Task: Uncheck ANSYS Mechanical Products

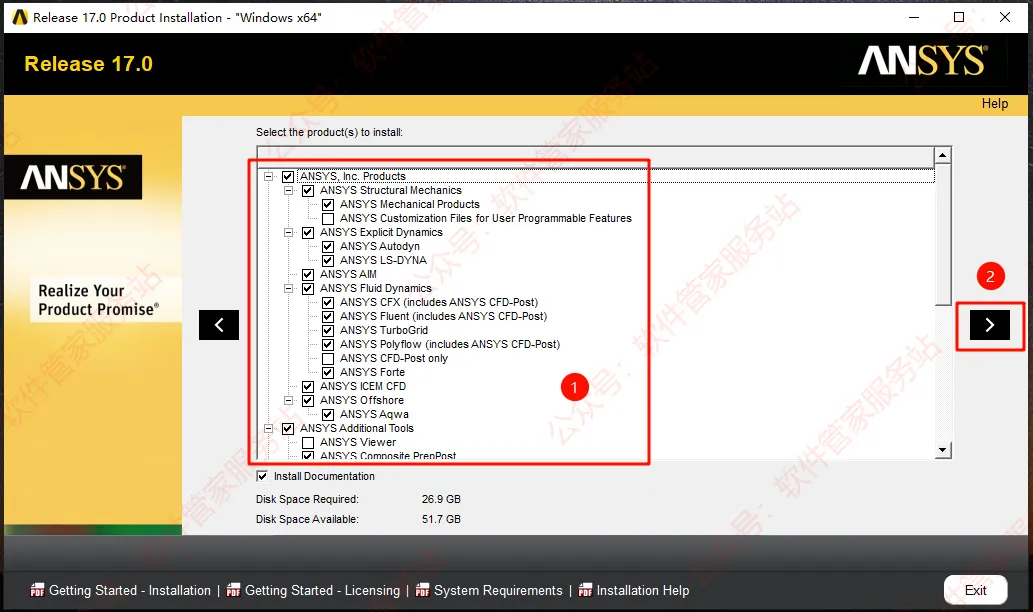Action: click(328, 205)
